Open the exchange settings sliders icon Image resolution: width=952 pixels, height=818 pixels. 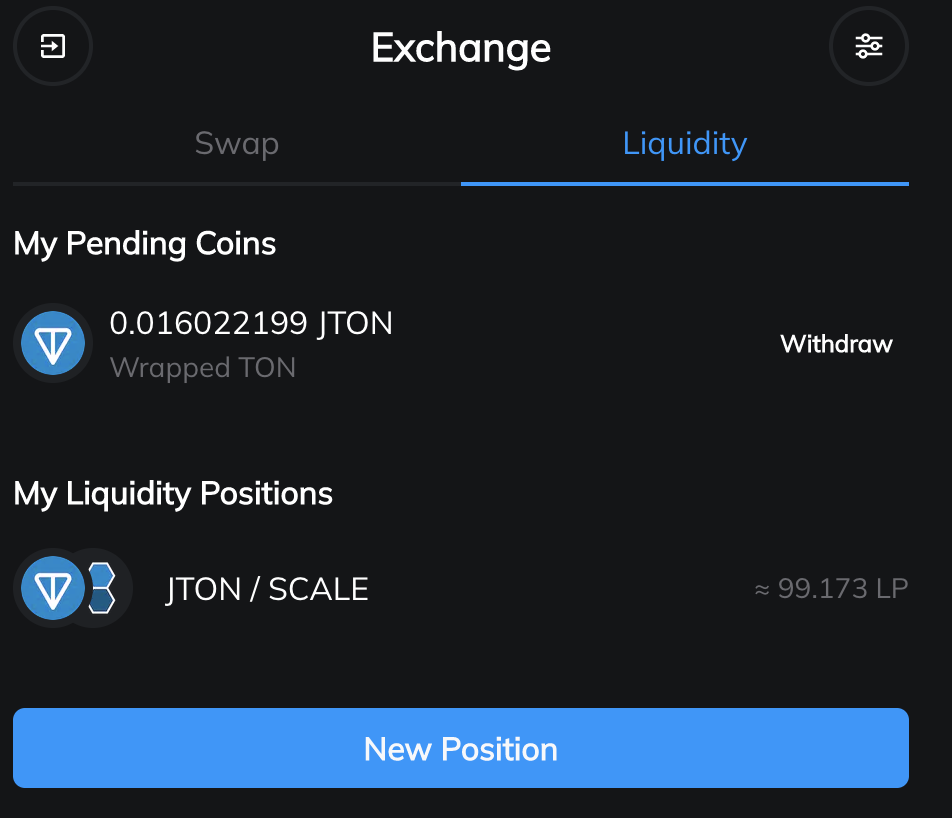868,46
